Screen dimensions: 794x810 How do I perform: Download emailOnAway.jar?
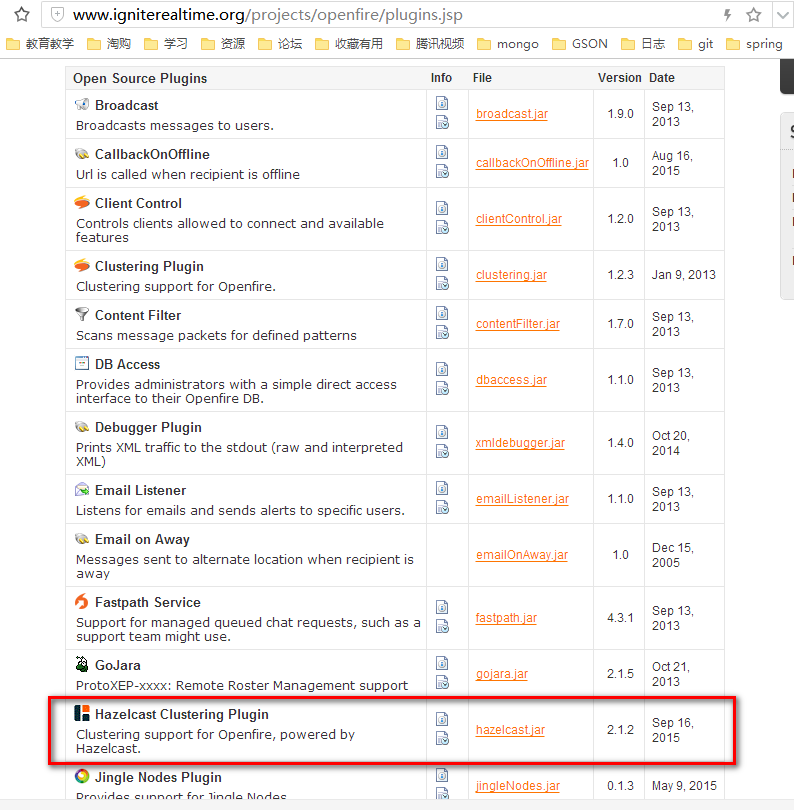[x=522, y=555]
